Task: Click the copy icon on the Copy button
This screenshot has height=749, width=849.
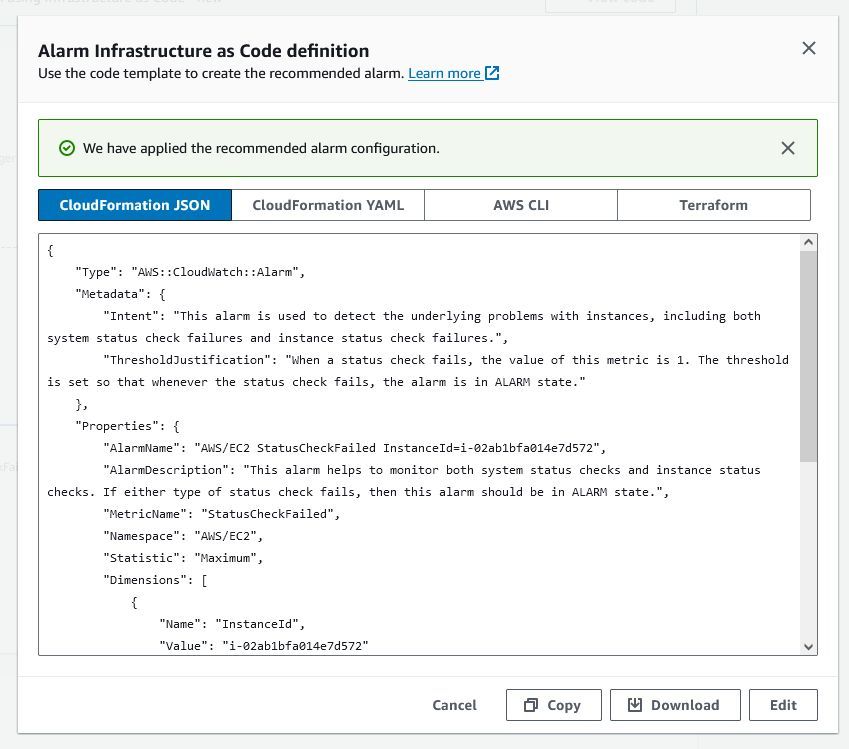Action: point(533,705)
